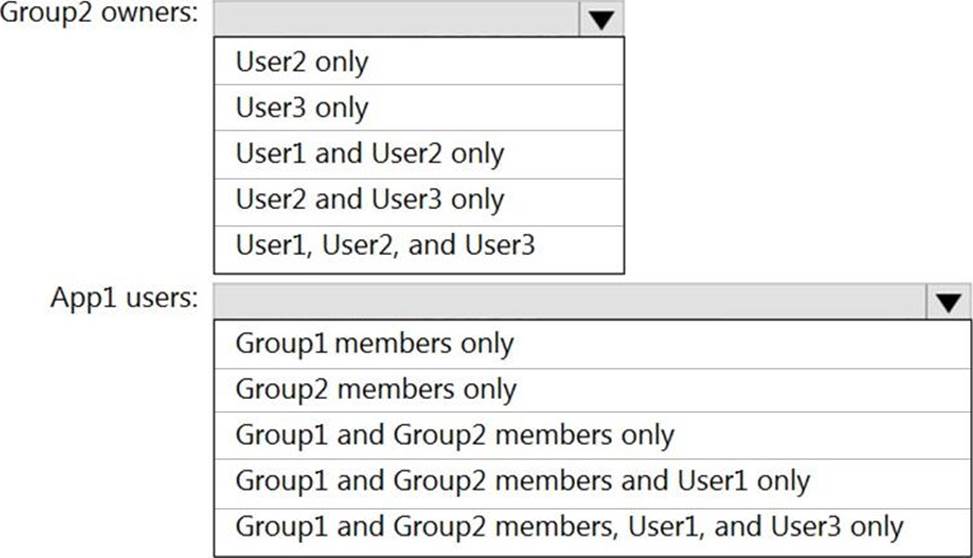Open the App1 users dropdown arrow
This screenshot has height=558, width=973.
(948, 302)
